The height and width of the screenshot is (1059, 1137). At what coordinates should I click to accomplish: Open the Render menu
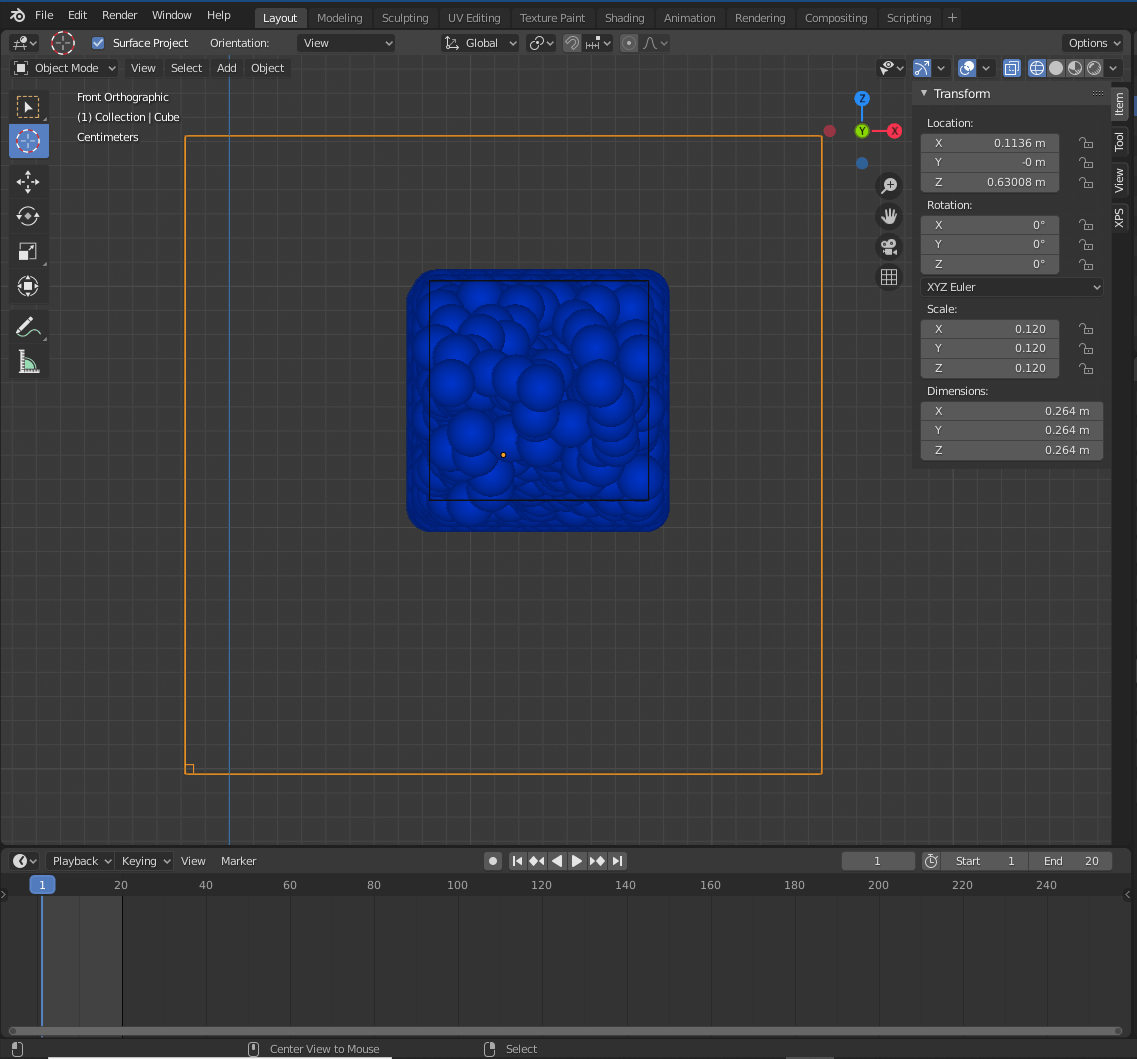pos(119,15)
